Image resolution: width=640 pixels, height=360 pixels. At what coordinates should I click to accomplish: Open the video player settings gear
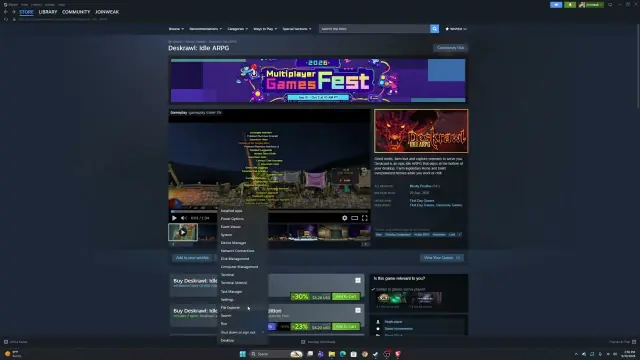click(344, 218)
